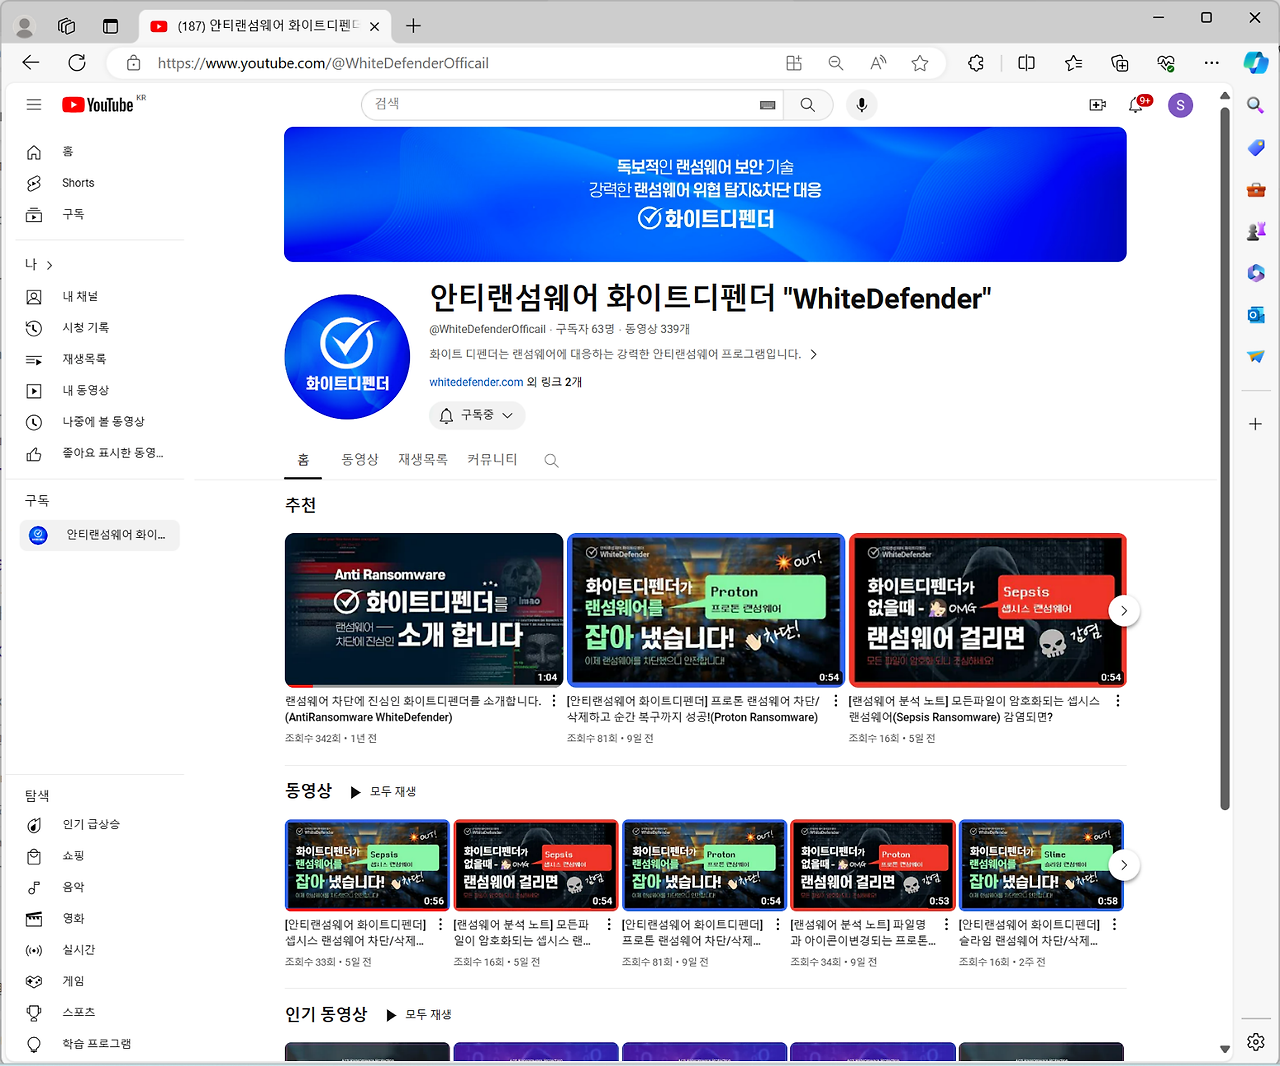
Task: Open whitedefender.com link
Action: [x=476, y=382]
